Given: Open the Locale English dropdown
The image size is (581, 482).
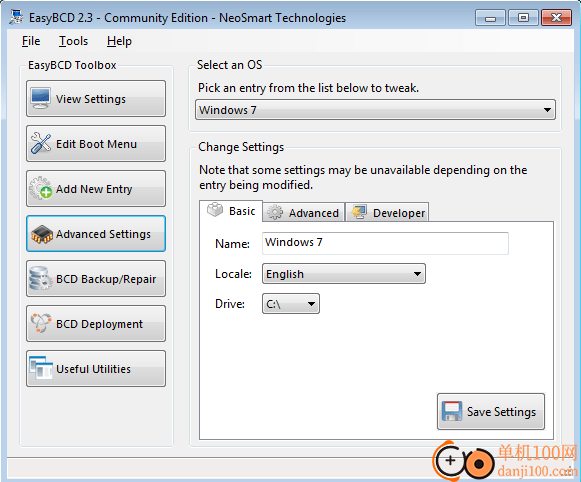Looking at the screenshot, I should [343, 274].
